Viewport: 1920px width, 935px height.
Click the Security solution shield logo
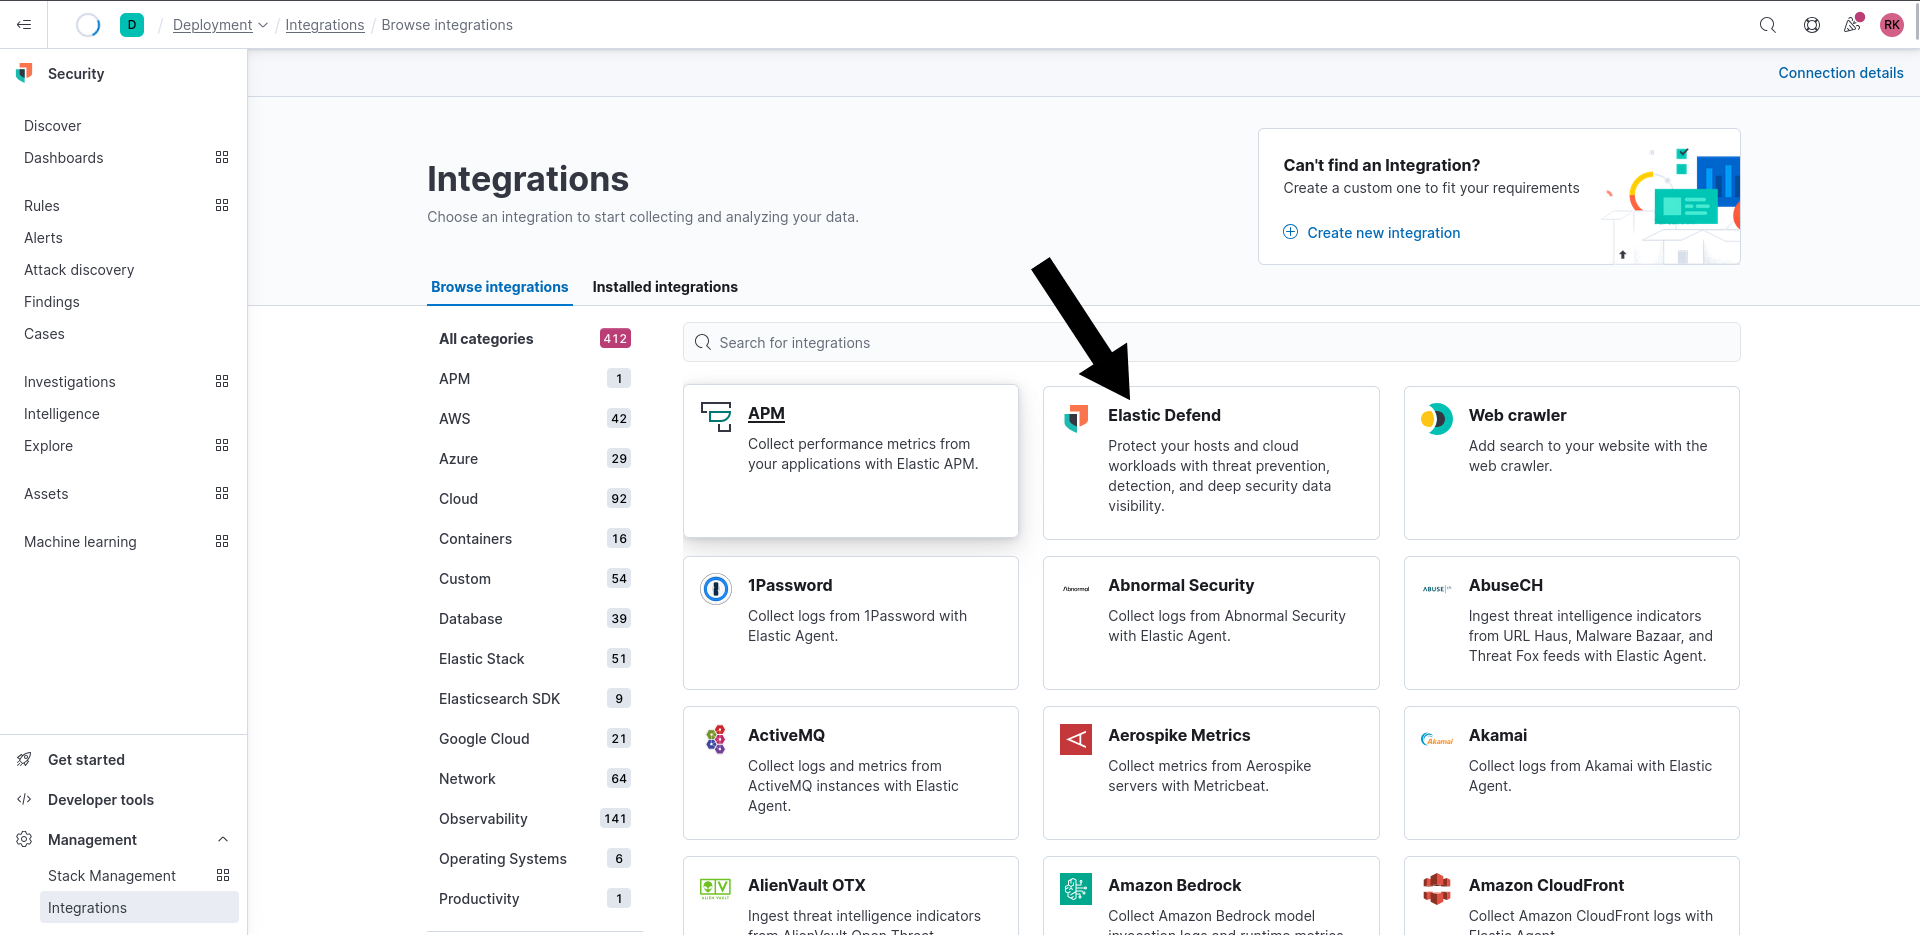click(25, 73)
